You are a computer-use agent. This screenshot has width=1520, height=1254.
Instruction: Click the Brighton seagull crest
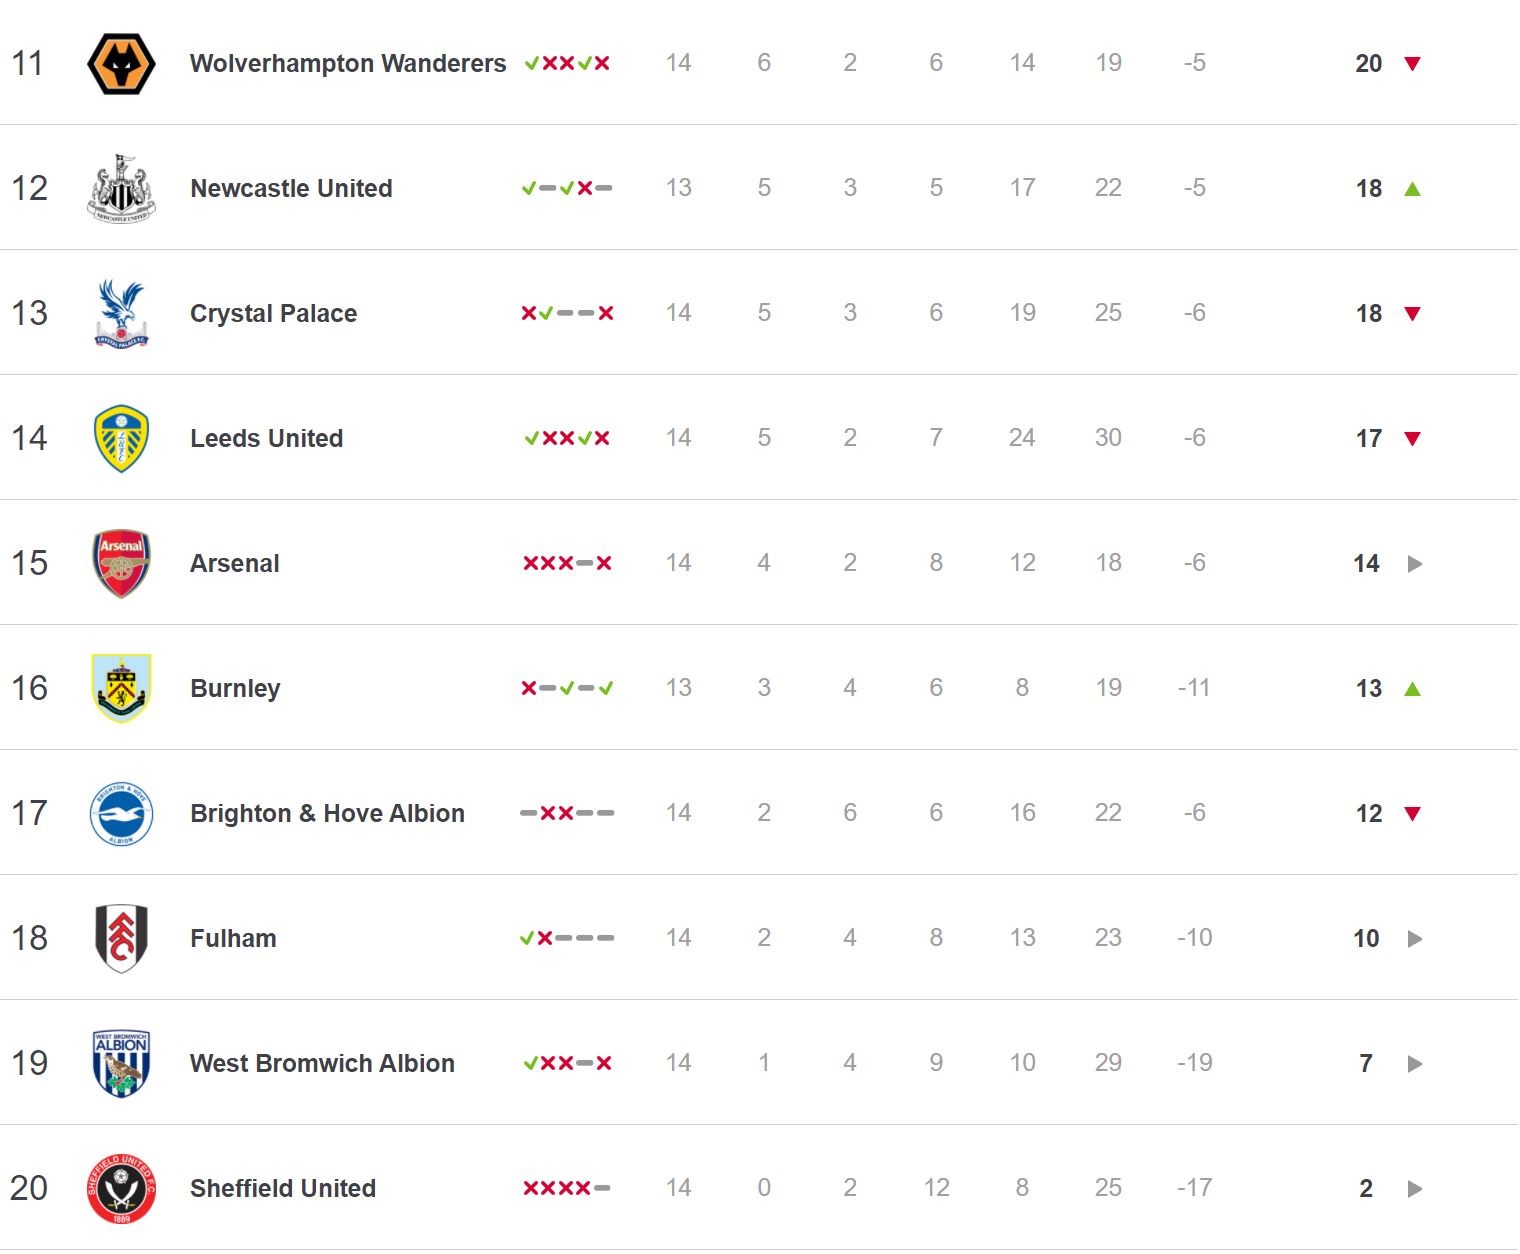pyautogui.click(x=121, y=813)
